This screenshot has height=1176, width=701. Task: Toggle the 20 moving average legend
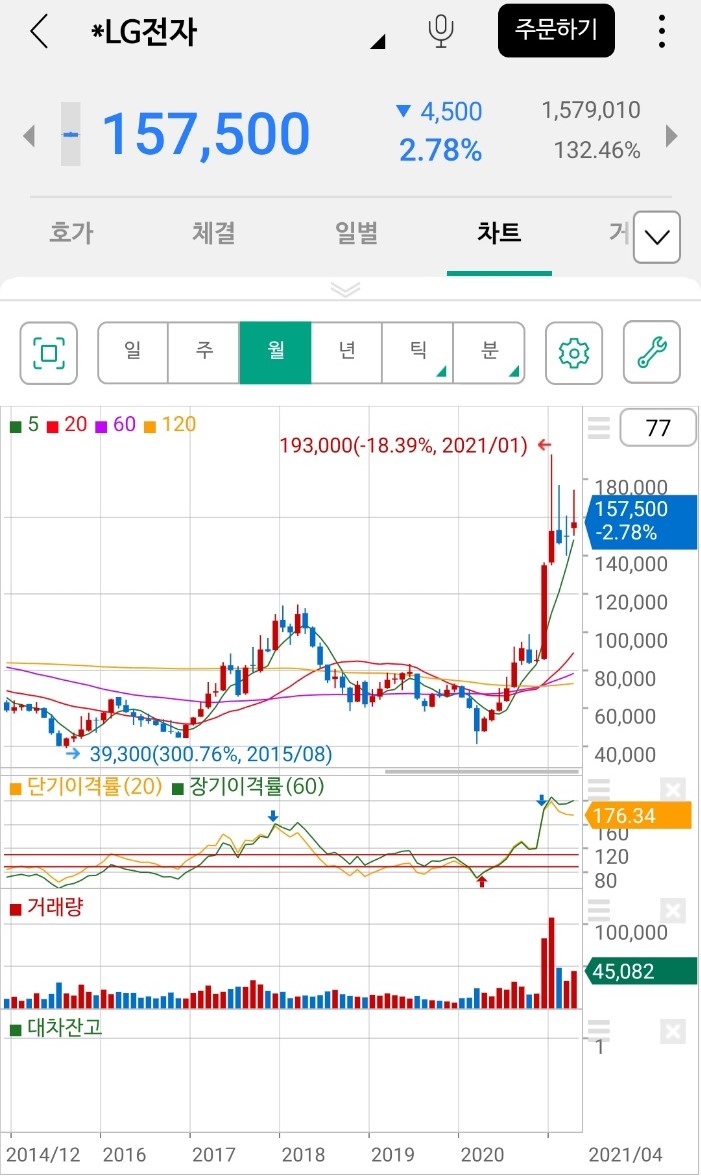(x=67, y=424)
